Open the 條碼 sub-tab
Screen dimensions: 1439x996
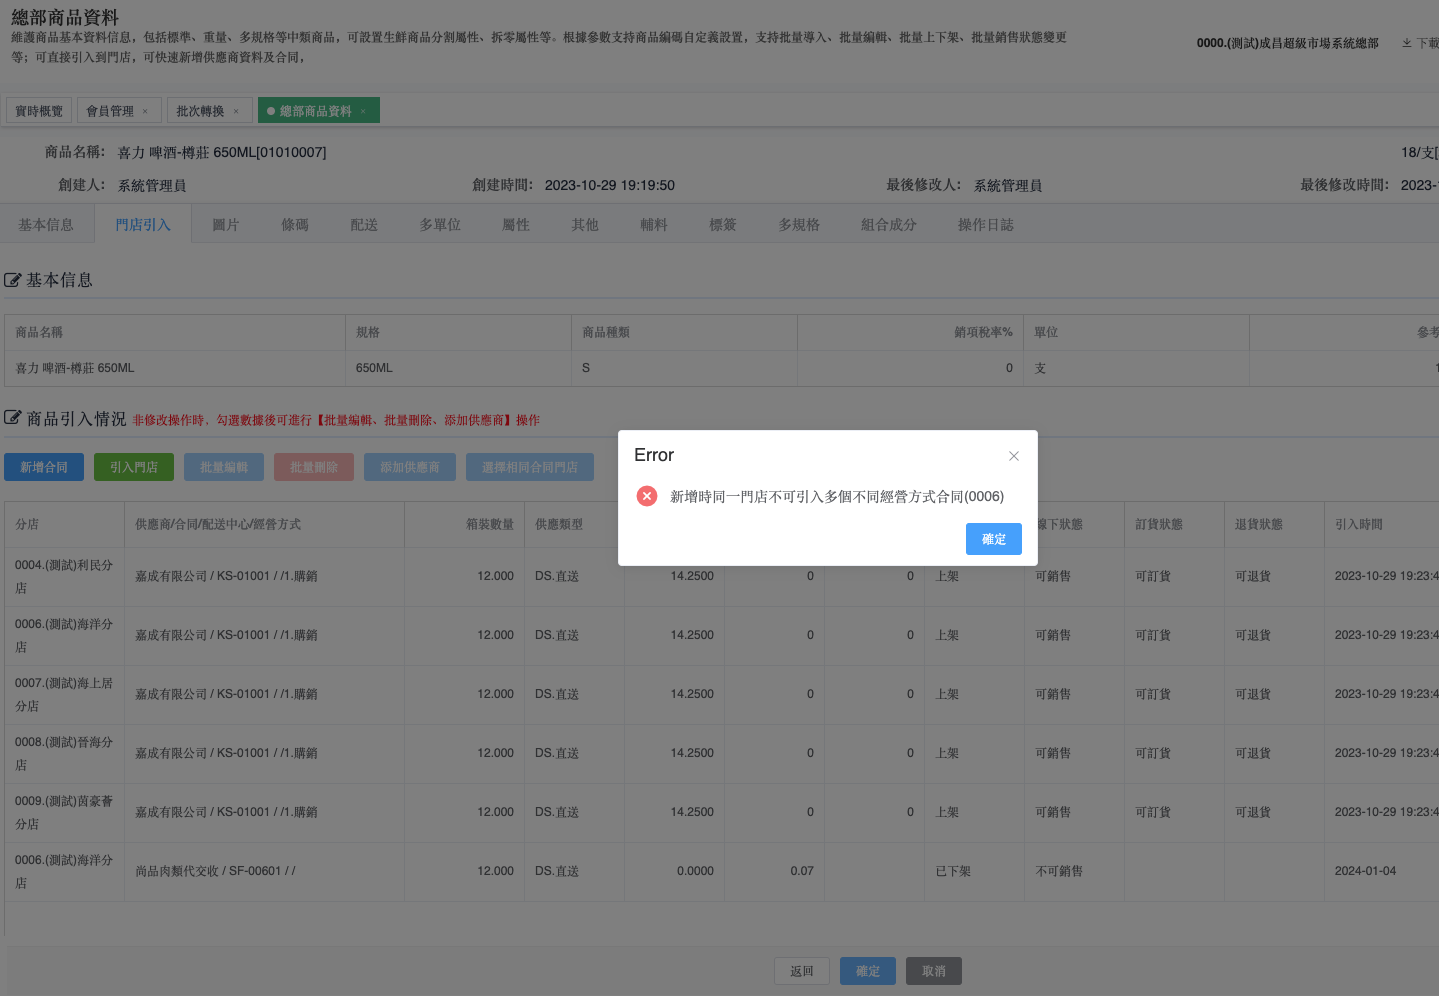coord(295,225)
